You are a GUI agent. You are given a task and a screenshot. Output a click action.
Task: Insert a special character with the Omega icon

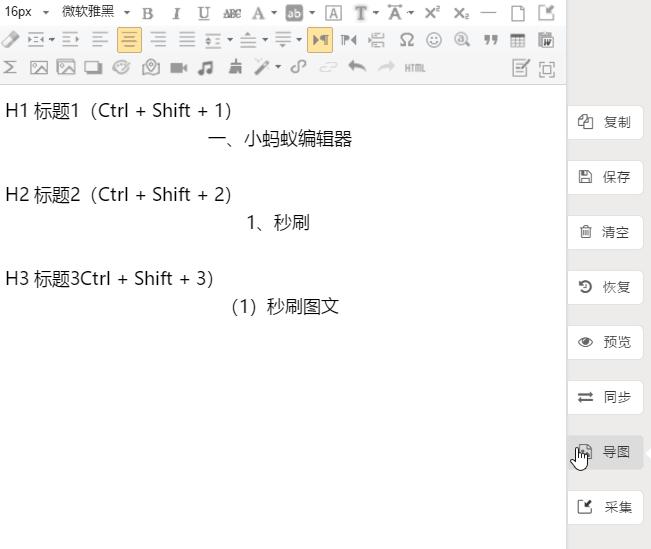click(406, 40)
